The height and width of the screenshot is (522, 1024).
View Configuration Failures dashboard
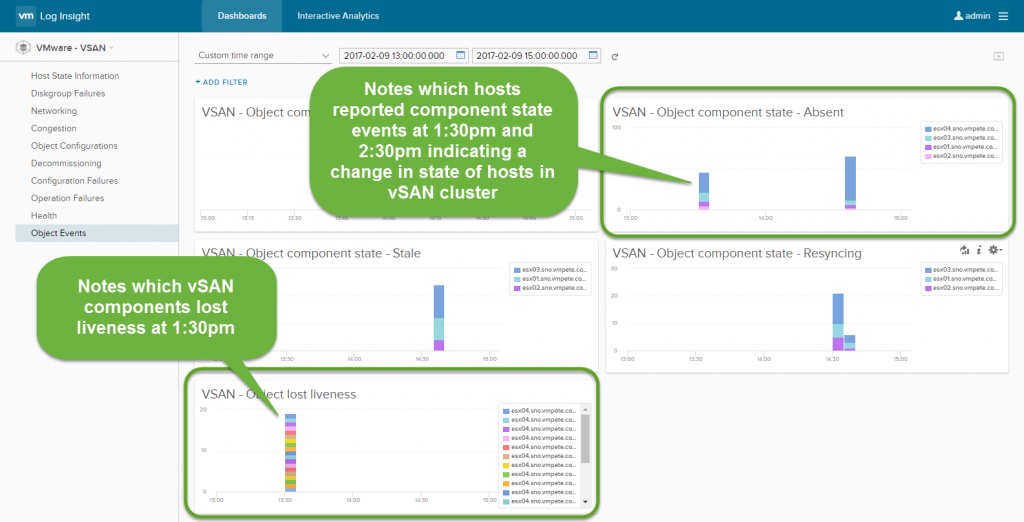(x=74, y=180)
